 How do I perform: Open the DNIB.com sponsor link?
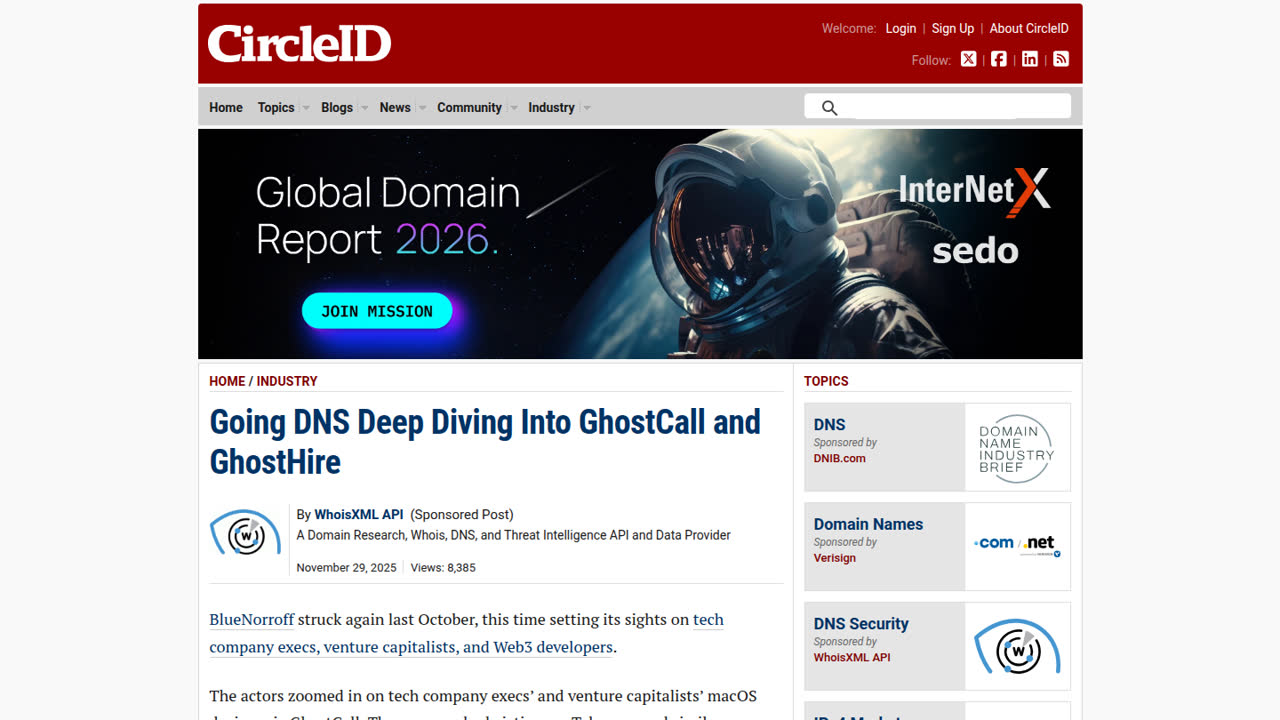840,458
